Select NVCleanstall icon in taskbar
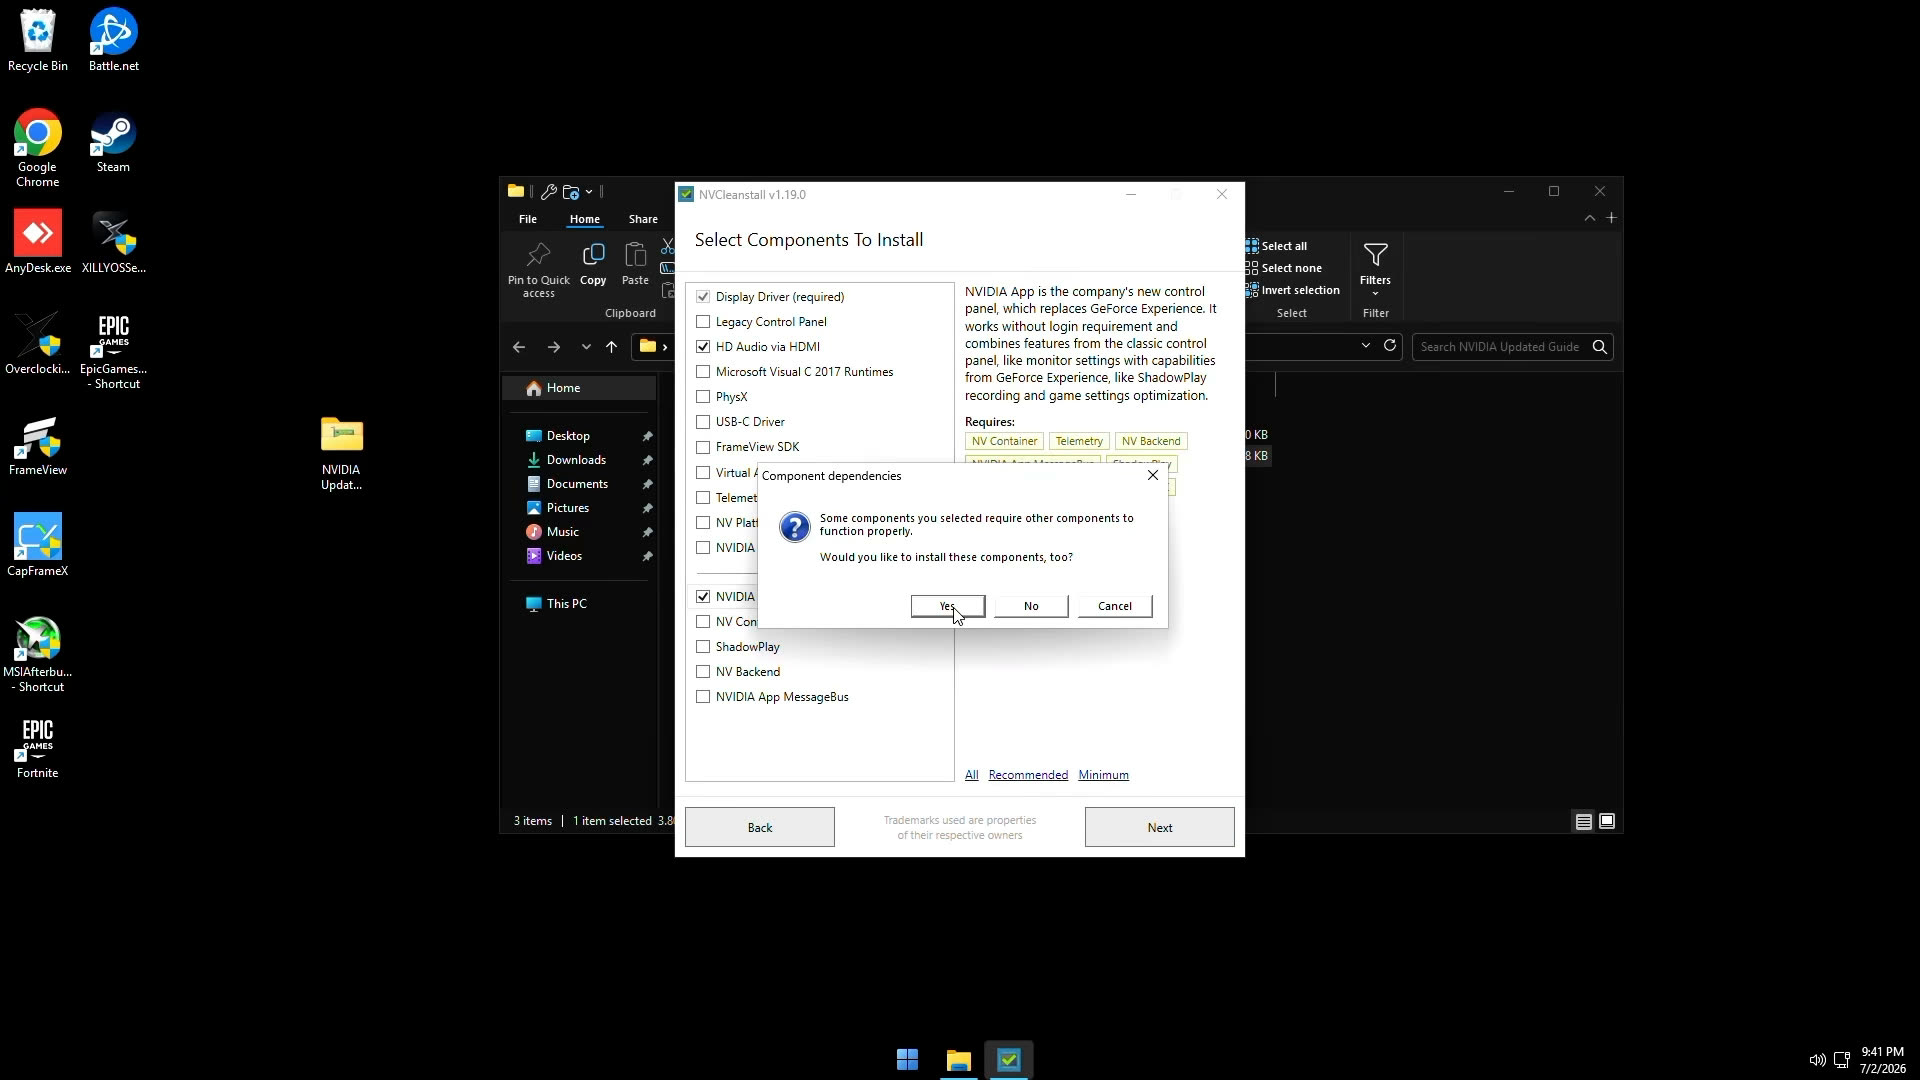 click(1009, 1060)
